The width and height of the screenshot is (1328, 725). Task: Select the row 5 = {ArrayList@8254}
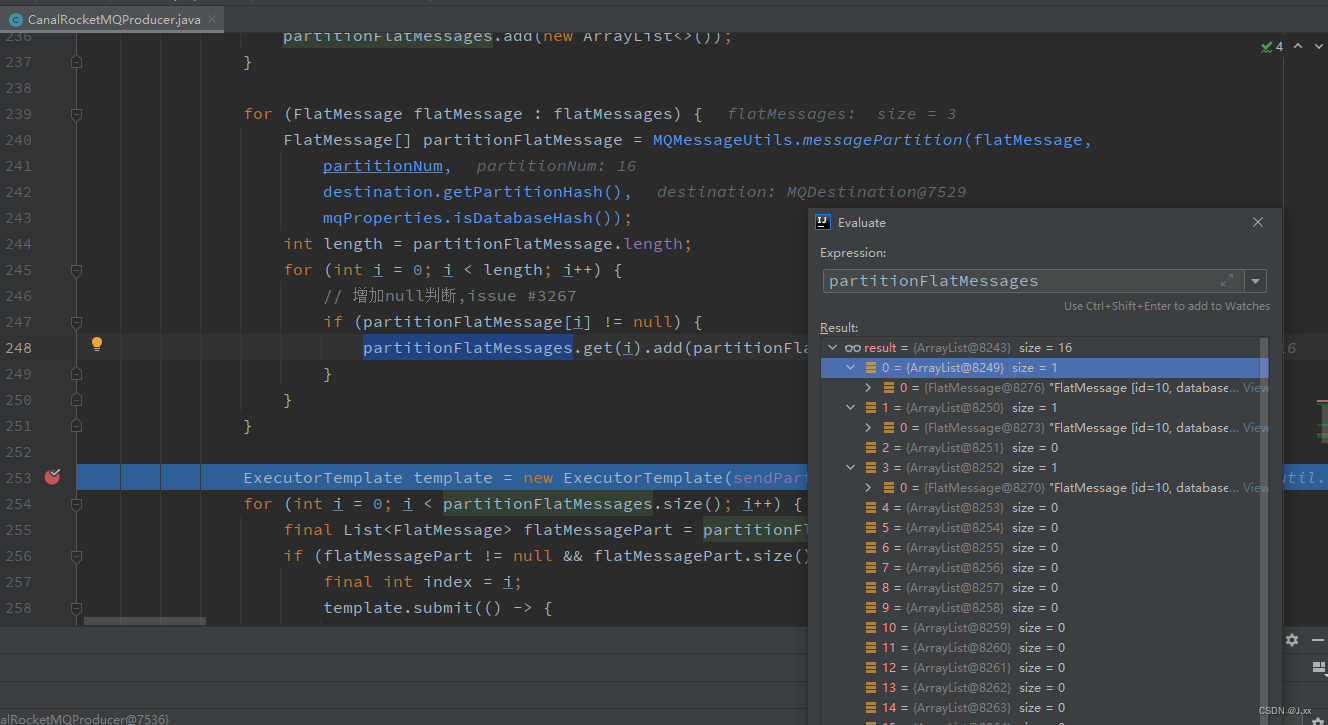[1039, 527]
